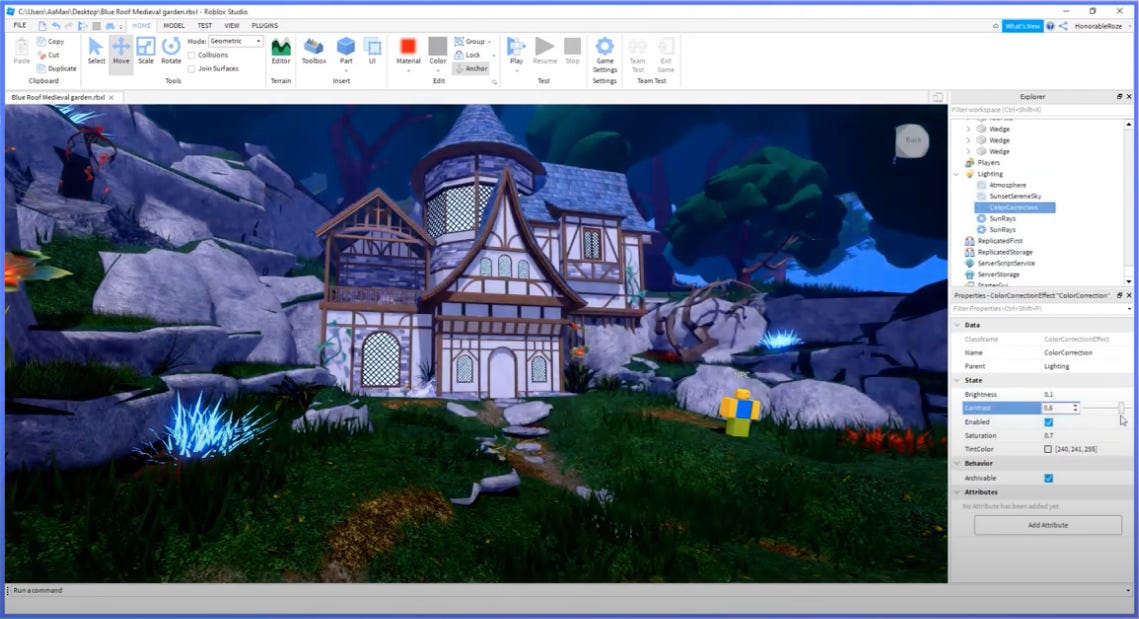Select the Blue Roof Medieval garden.rbxl tab
This screenshot has height=619, width=1139.
point(58,97)
